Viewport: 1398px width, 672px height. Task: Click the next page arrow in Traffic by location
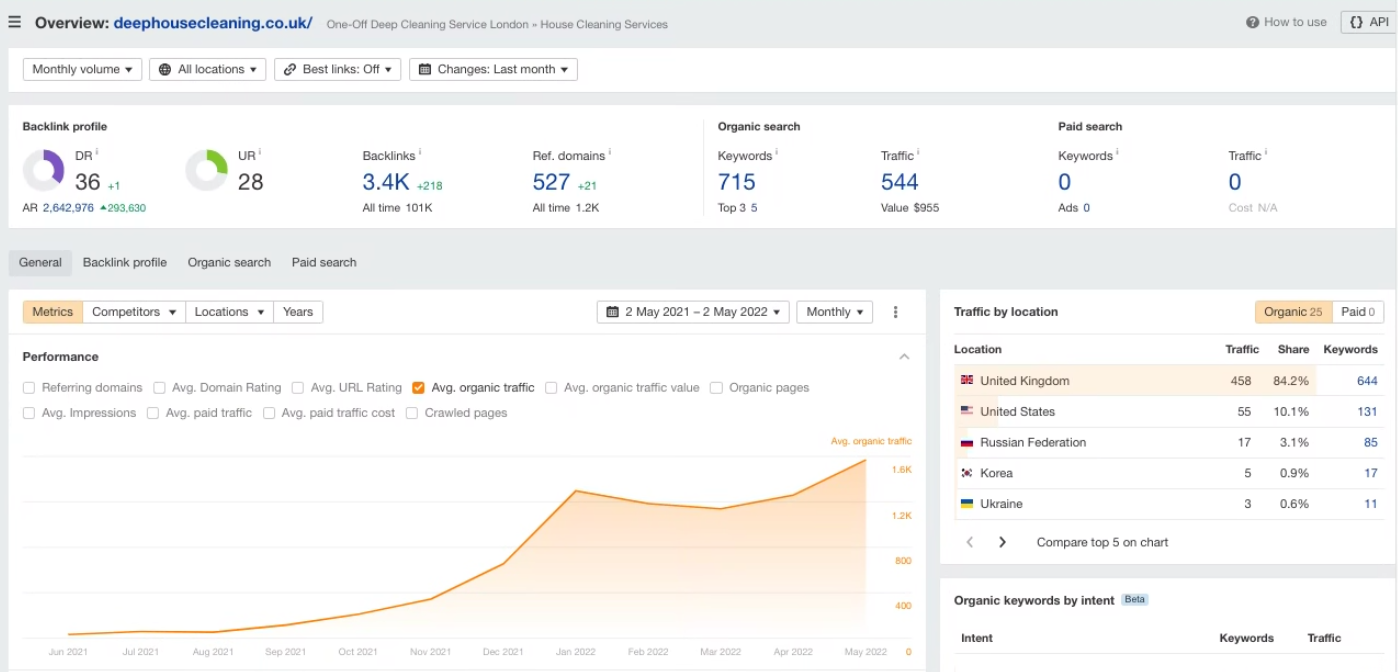coord(1002,542)
